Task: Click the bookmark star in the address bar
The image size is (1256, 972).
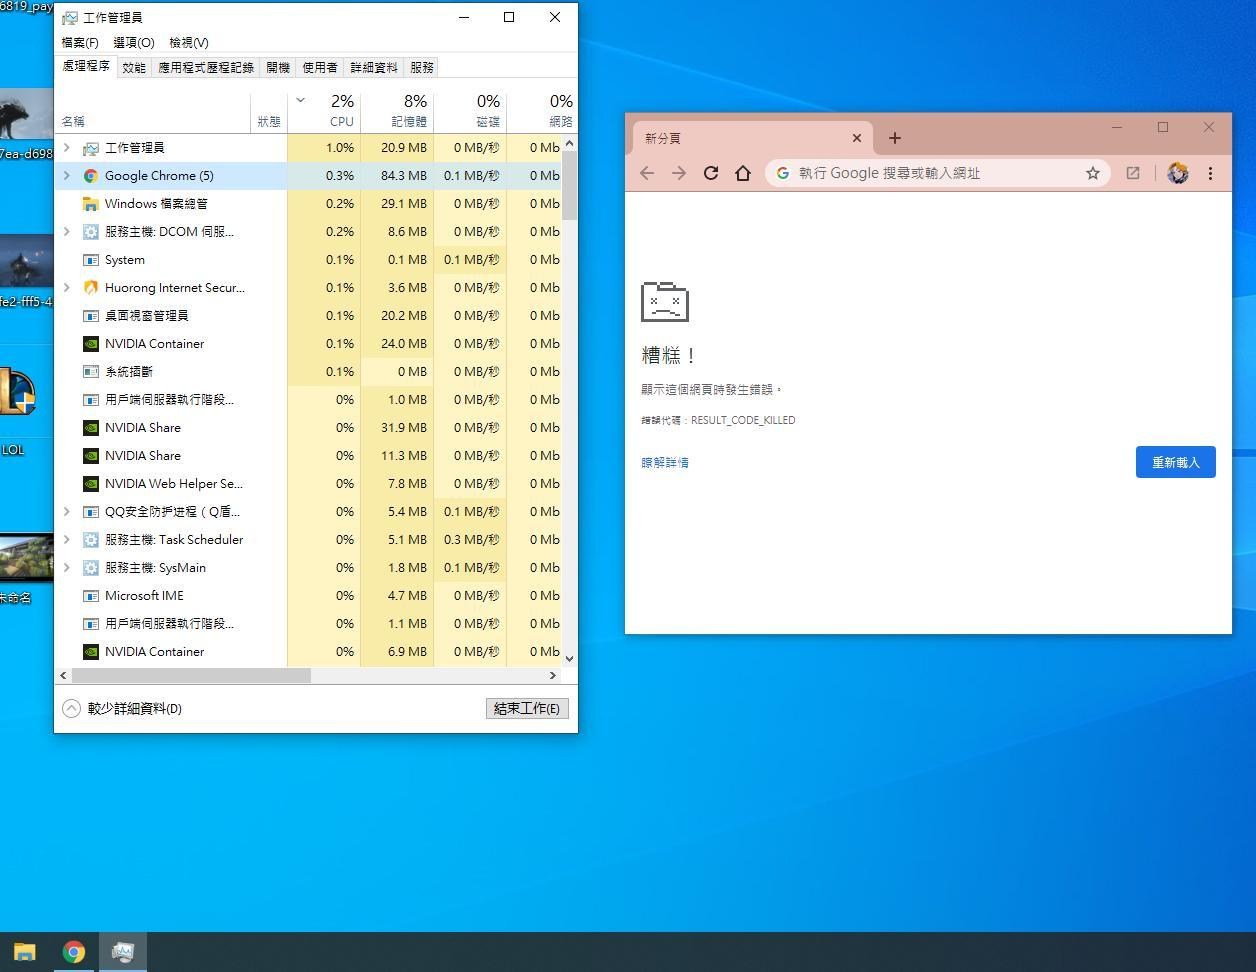Action: pyautogui.click(x=1093, y=172)
